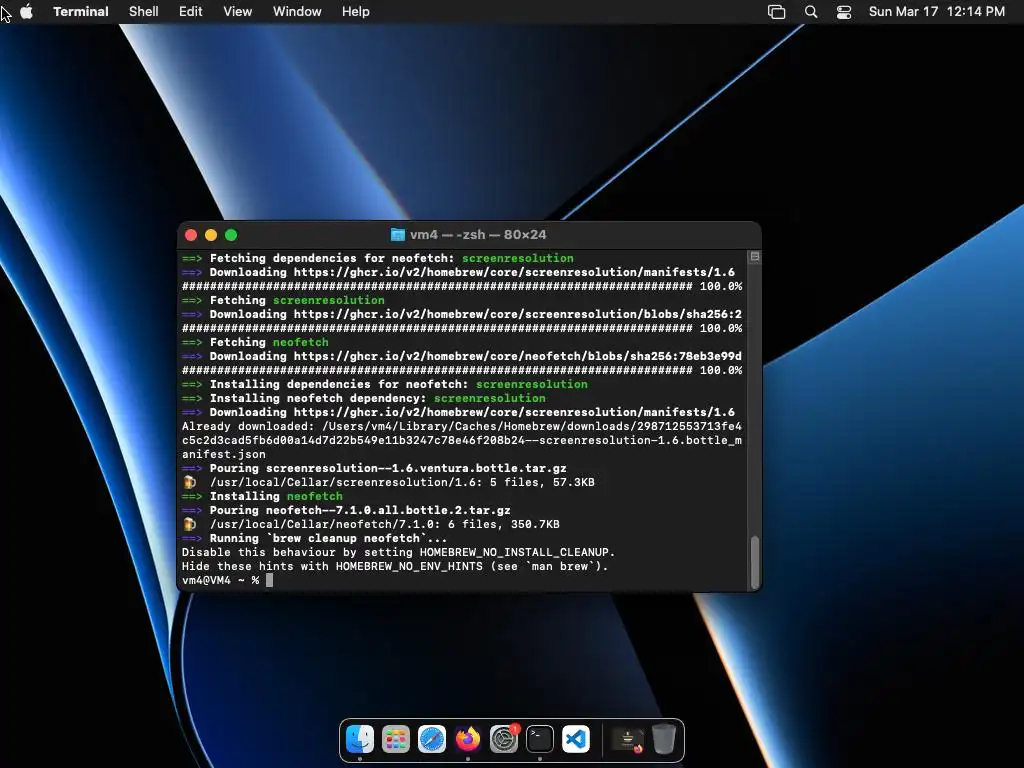Click the path /usr/local/Cellar/neofetch/7.1.0
Viewport: 1024px width, 768px height.
tap(323, 524)
